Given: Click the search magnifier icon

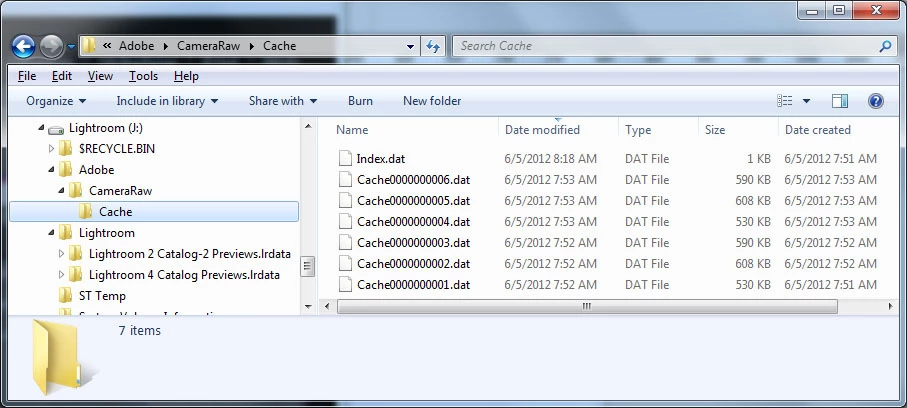Looking at the screenshot, I should 886,46.
